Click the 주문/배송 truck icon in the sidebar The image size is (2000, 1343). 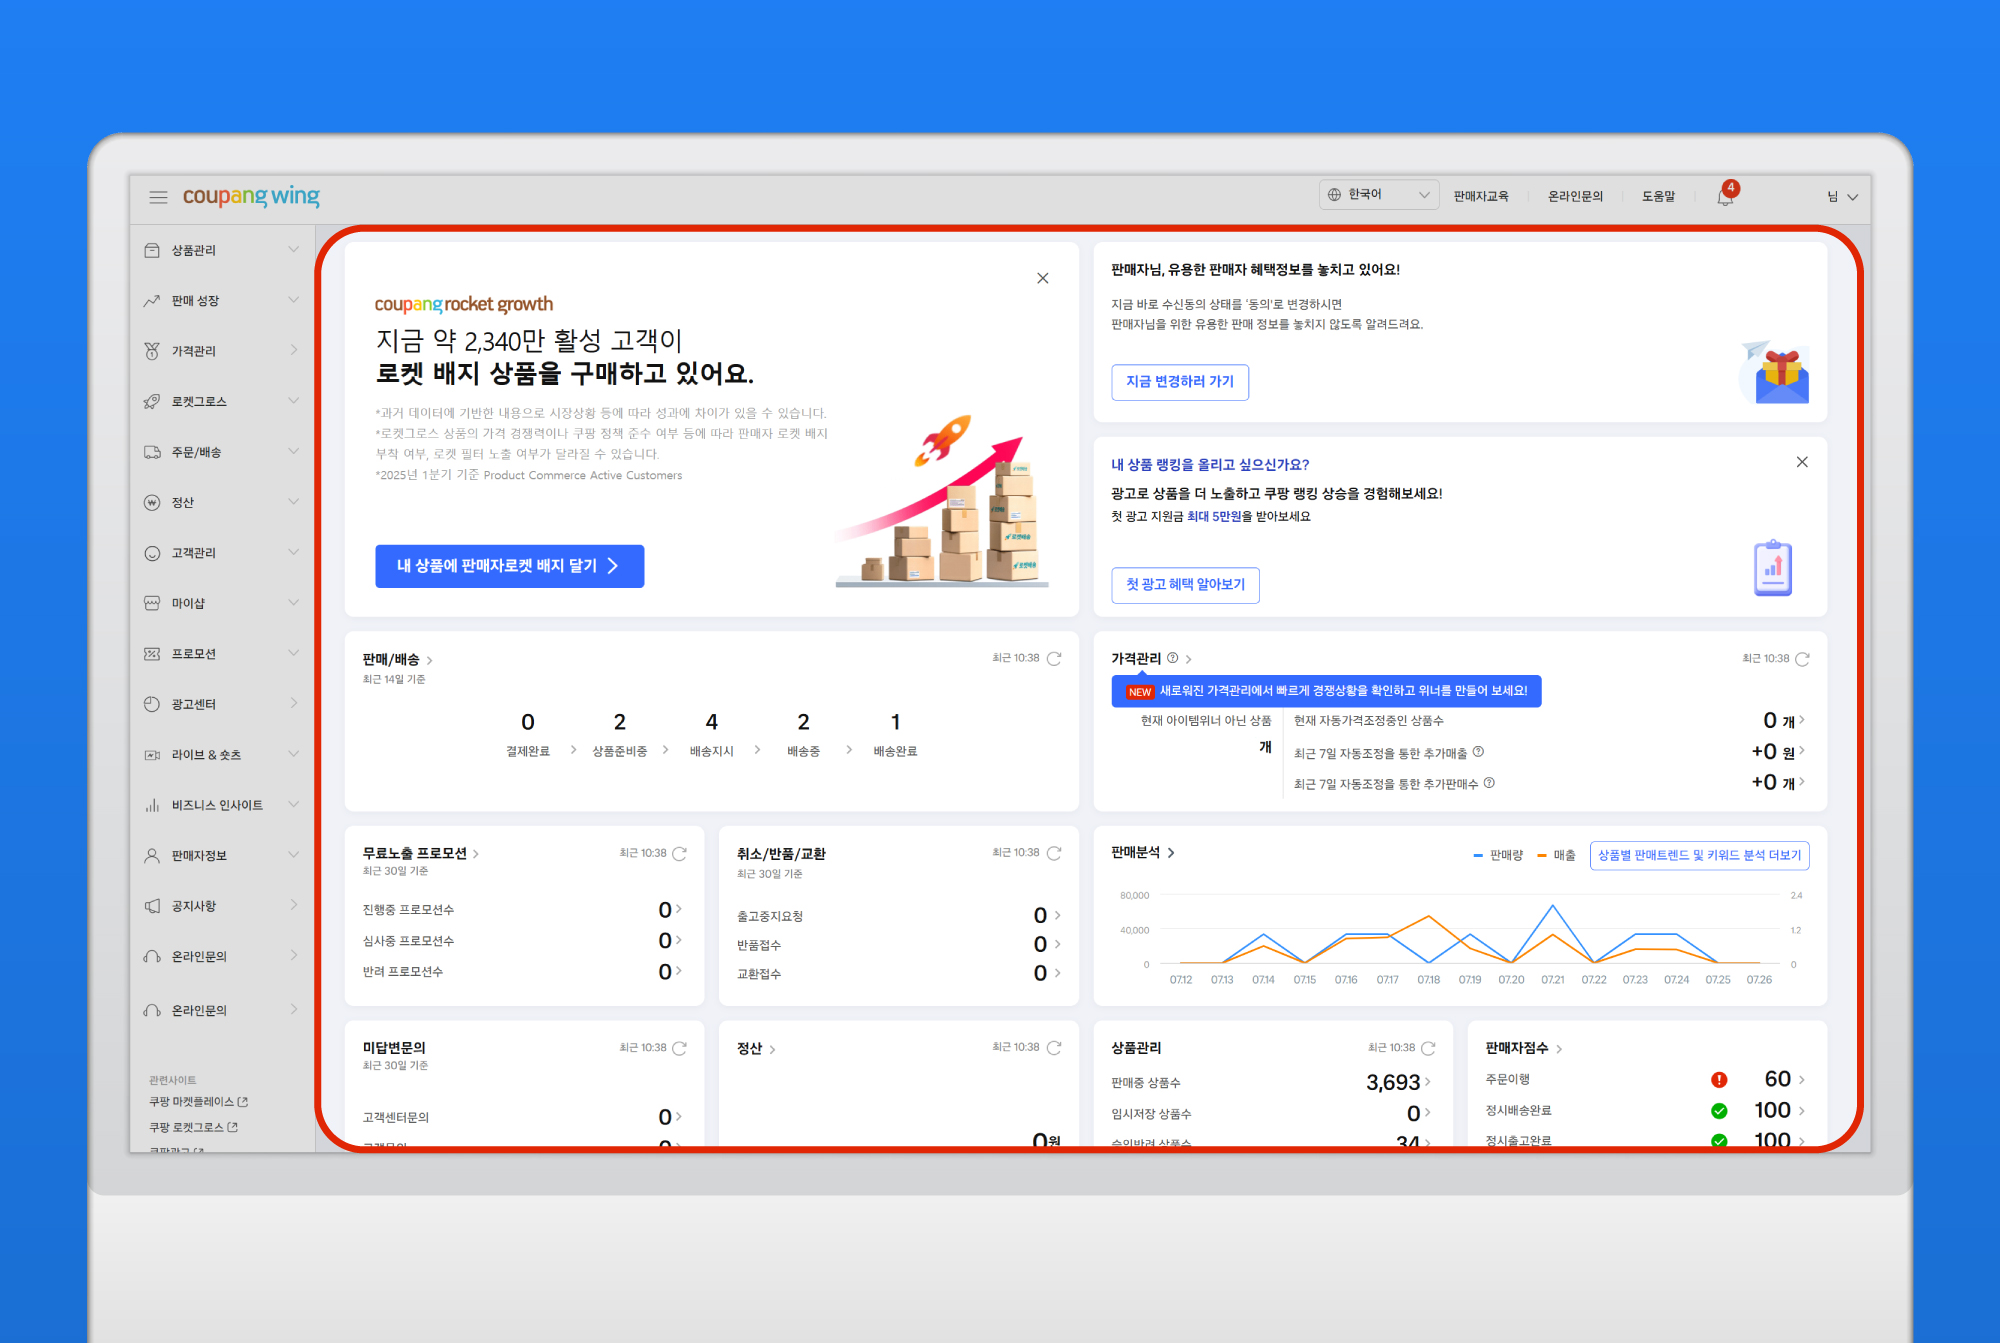tap(152, 452)
